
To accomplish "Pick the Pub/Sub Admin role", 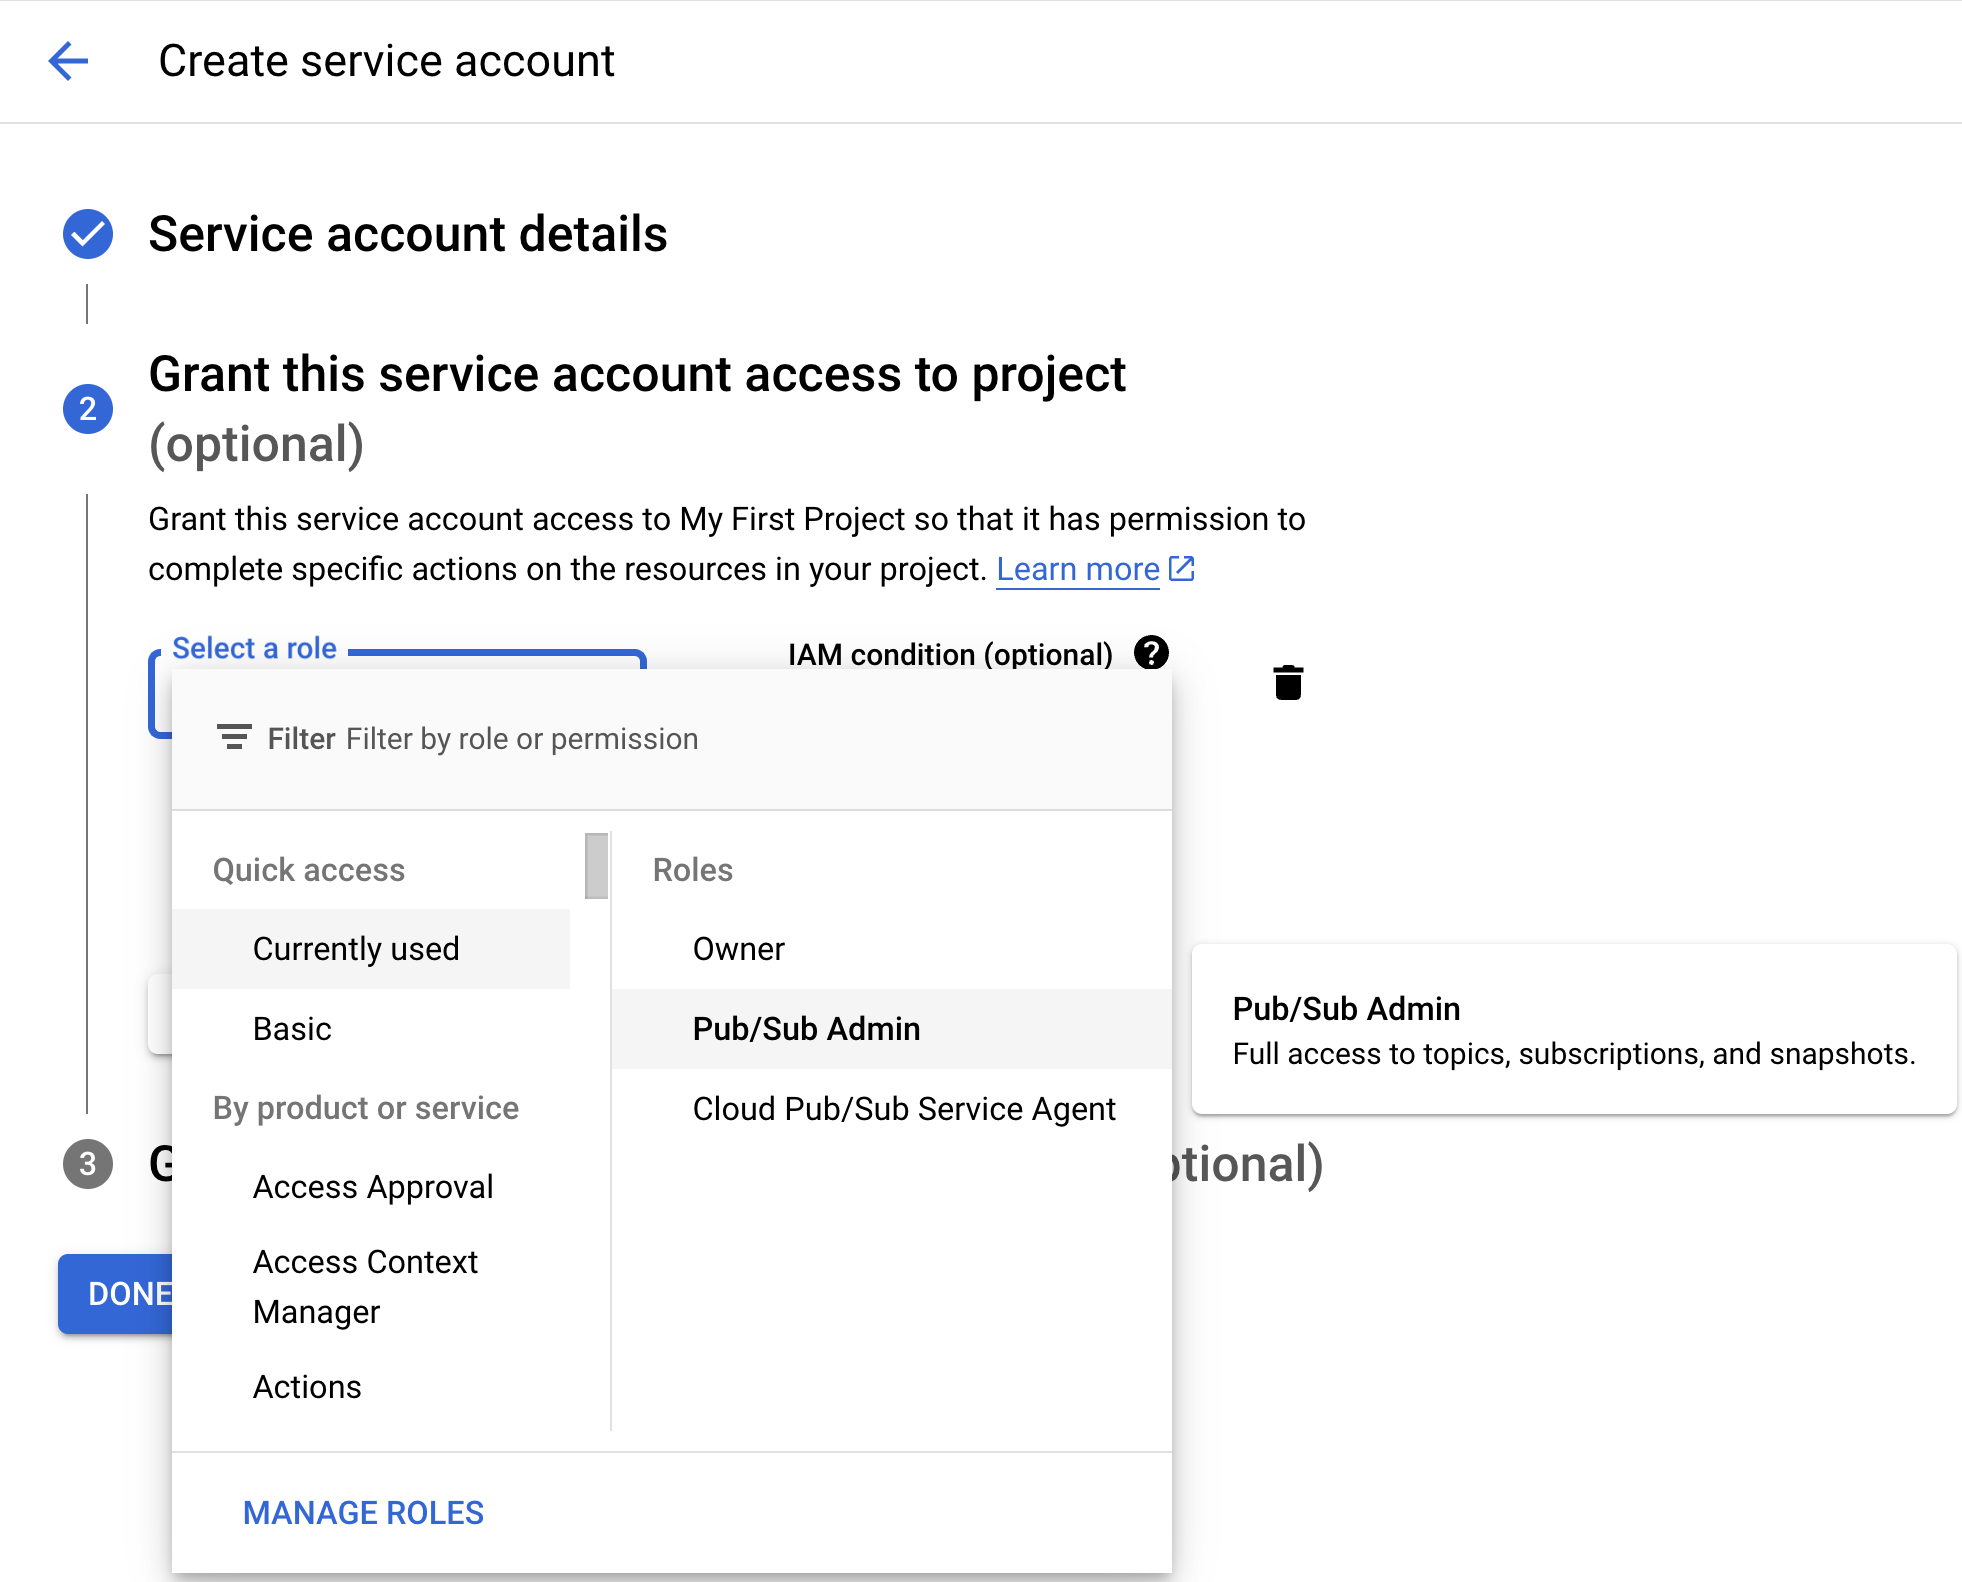I will coord(806,1029).
